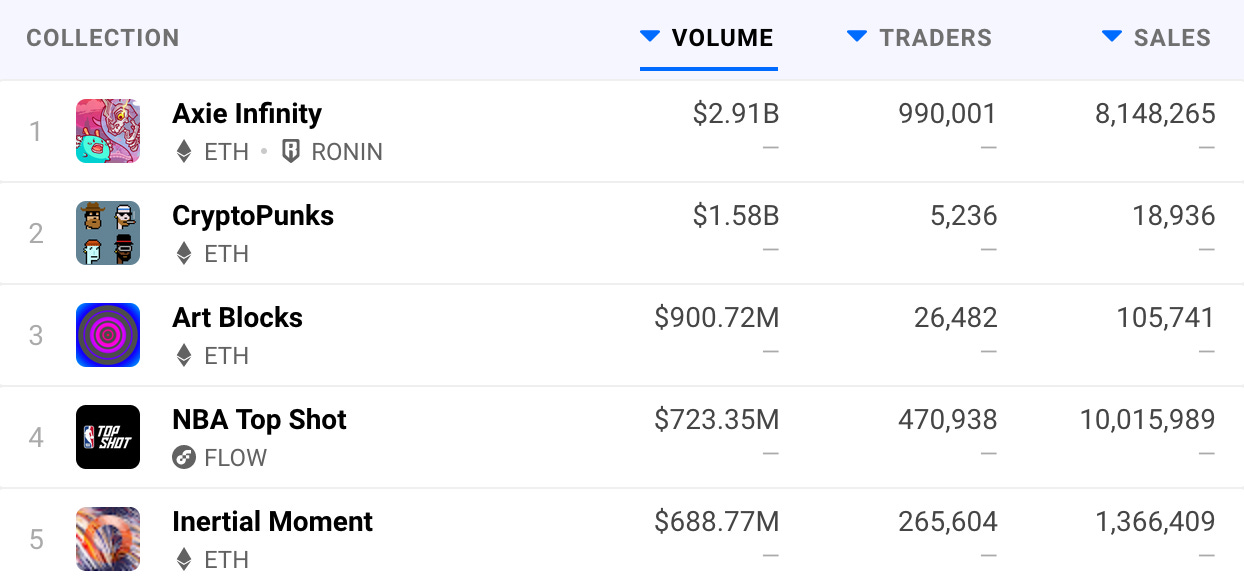Click the 8,148,265 sales value

tap(1156, 114)
